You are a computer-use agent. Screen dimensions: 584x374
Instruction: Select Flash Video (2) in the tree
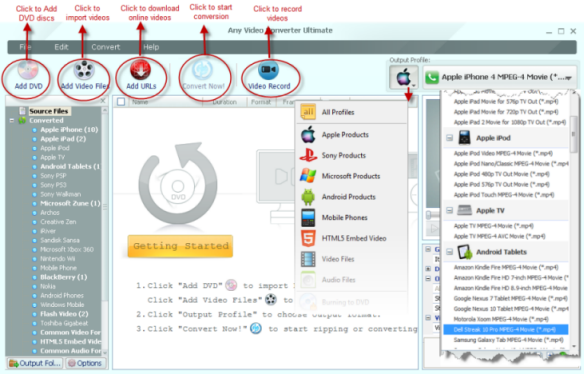(64, 314)
